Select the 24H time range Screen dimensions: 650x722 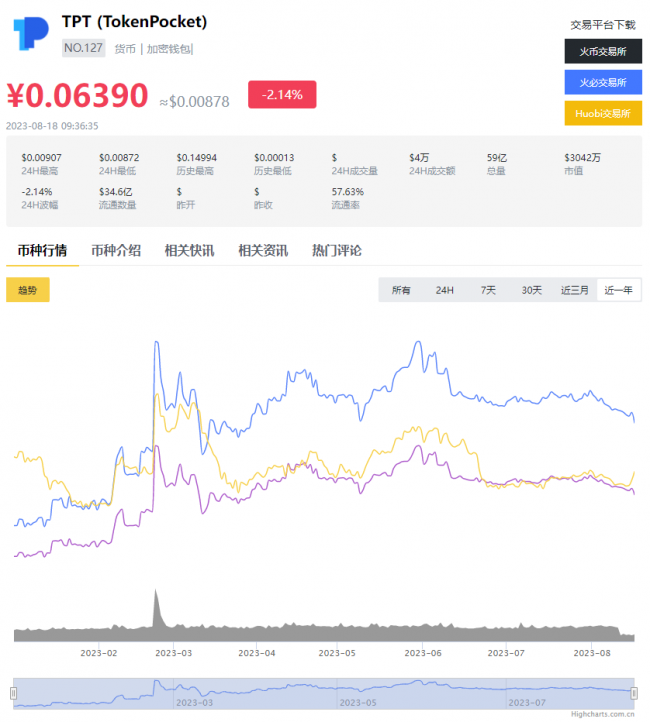point(445,290)
